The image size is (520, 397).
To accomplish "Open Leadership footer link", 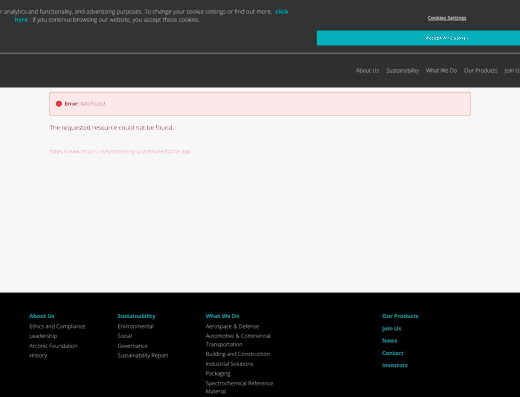I will (x=43, y=336).
